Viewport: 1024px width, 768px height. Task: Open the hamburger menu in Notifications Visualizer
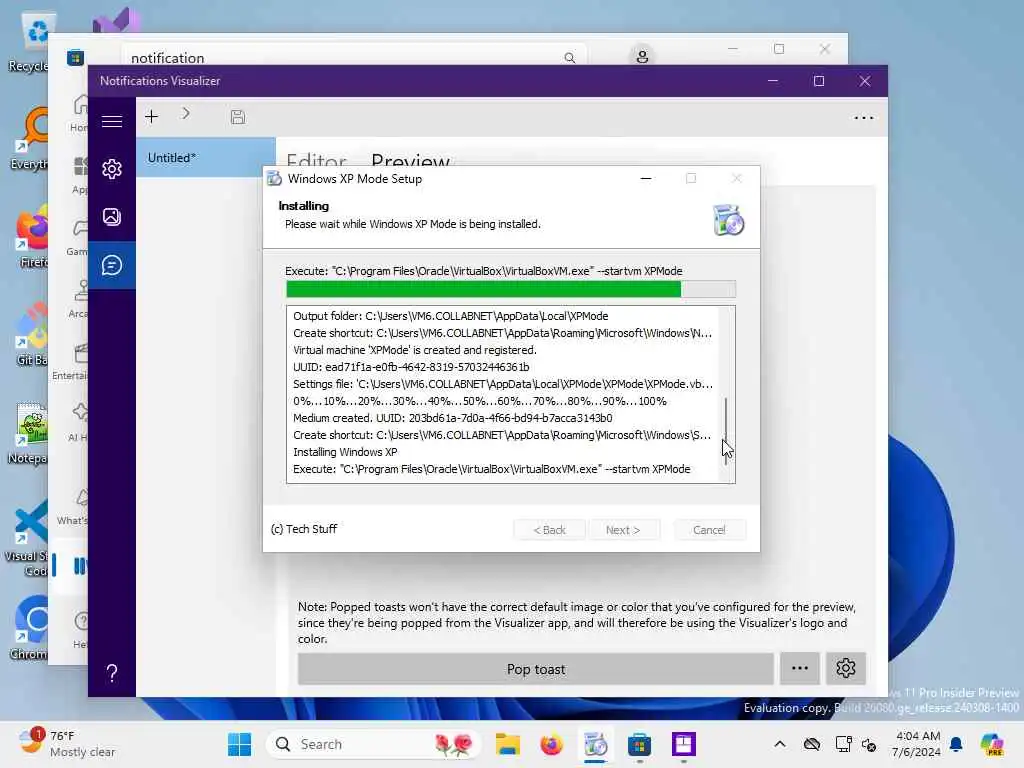click(112, 121)
